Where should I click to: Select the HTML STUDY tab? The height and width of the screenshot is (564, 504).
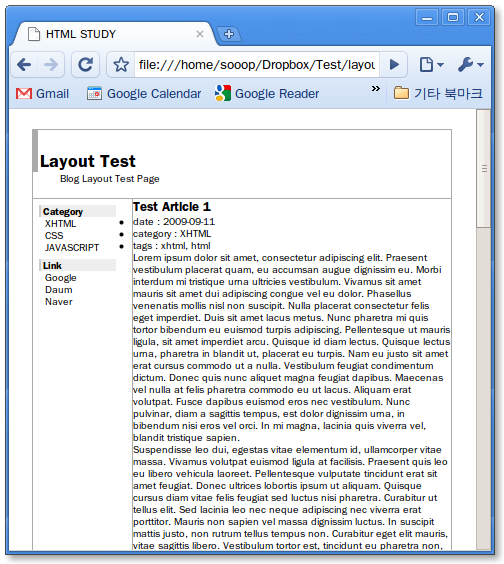pos(115,34)
